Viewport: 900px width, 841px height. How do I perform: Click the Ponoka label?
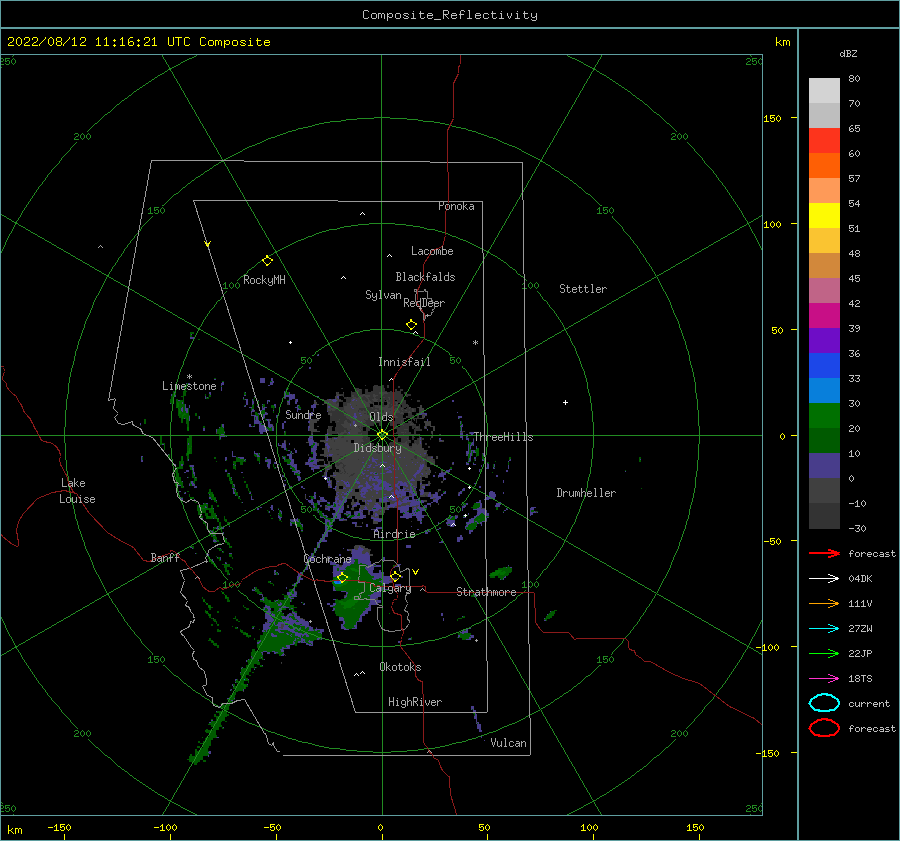coord(456,206)
